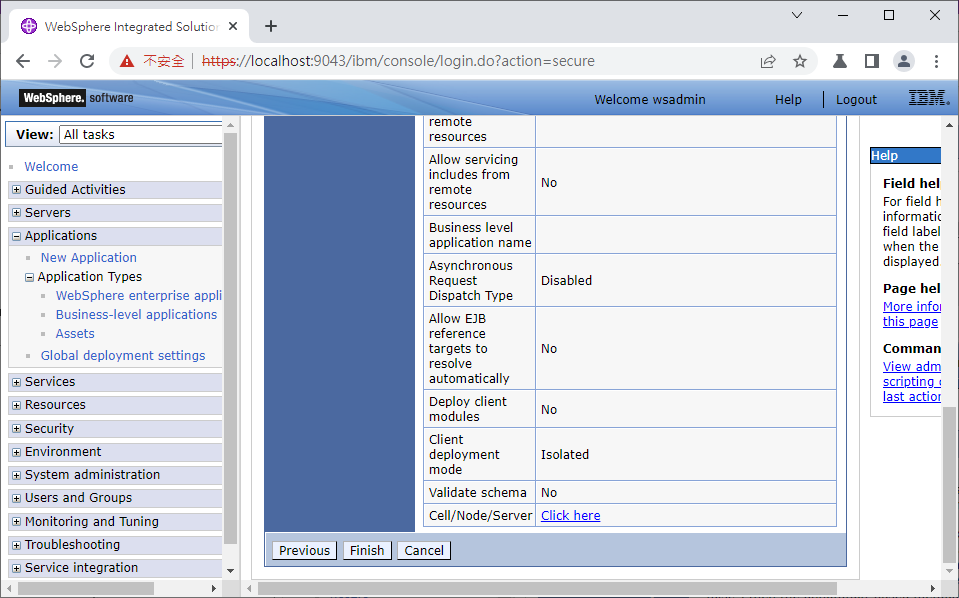959x598 pixels.
Task: Expand Service integration section
Action: pos(17,569)
